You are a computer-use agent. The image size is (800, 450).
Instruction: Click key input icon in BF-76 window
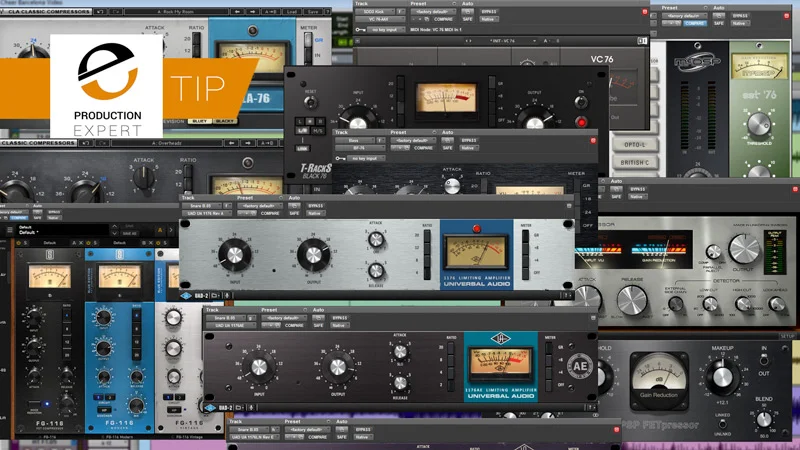tap(340, 158)
